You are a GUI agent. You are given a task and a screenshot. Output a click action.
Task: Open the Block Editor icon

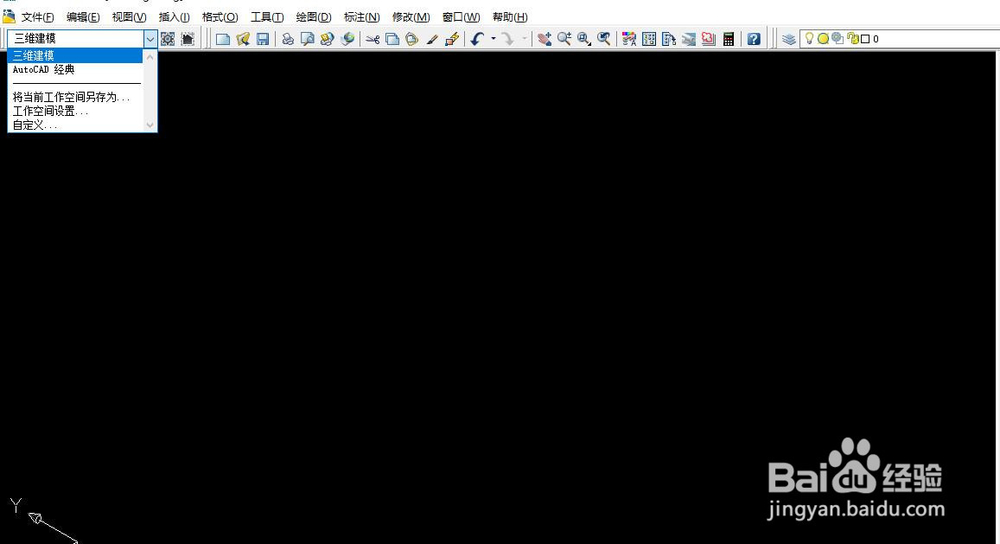pos(452,39)
